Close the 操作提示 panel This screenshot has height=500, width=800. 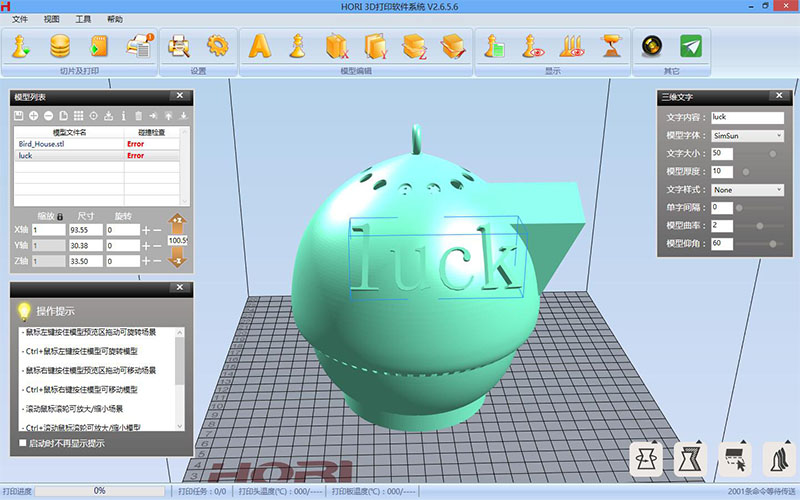(180, 287)
